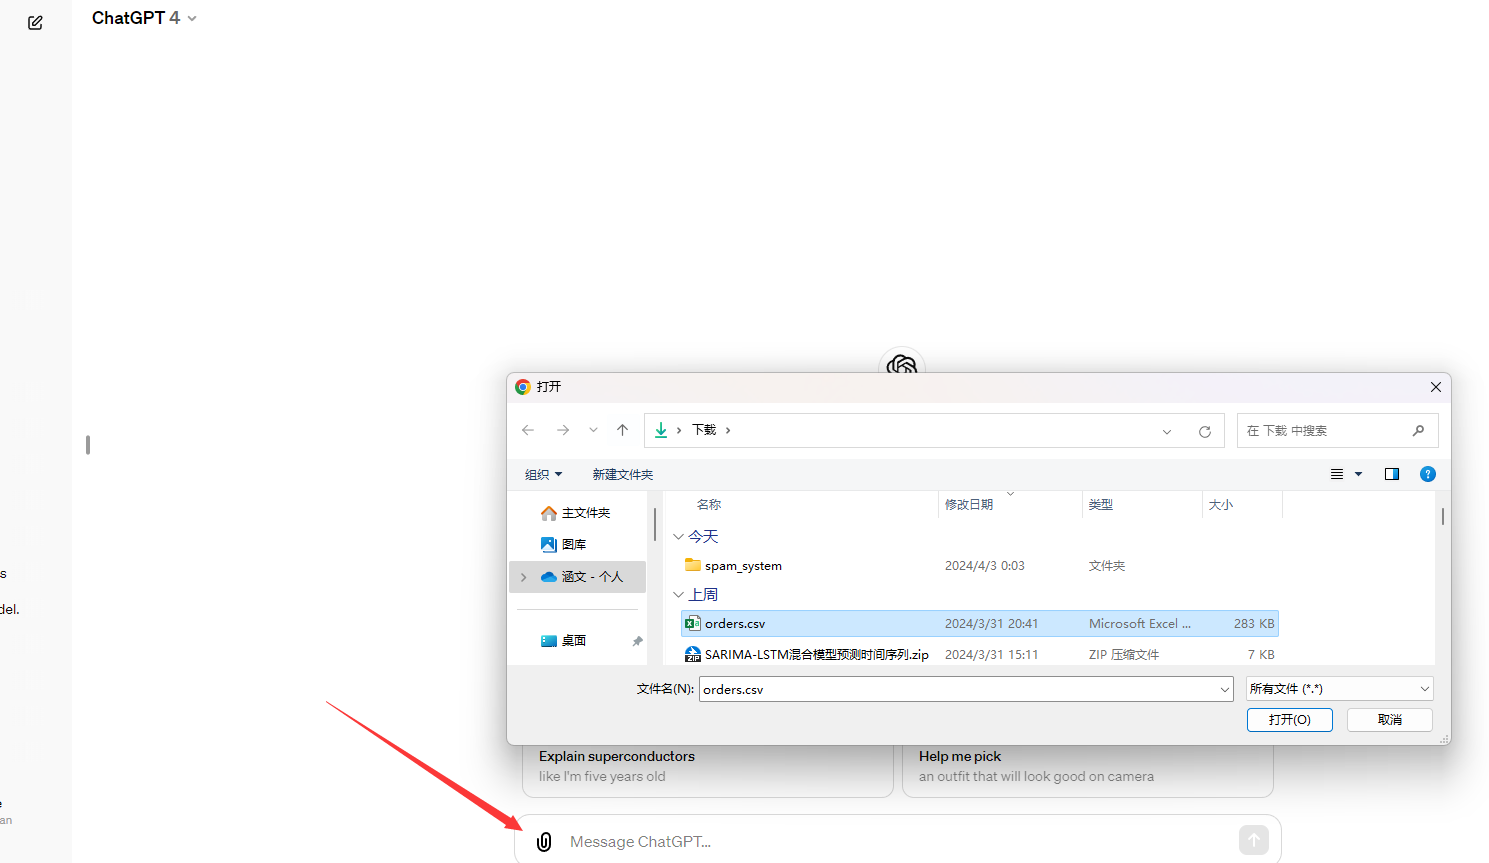1489x863 pixels.
Task: Click the green downloads icon in address bar
Action: click(661, 430)
